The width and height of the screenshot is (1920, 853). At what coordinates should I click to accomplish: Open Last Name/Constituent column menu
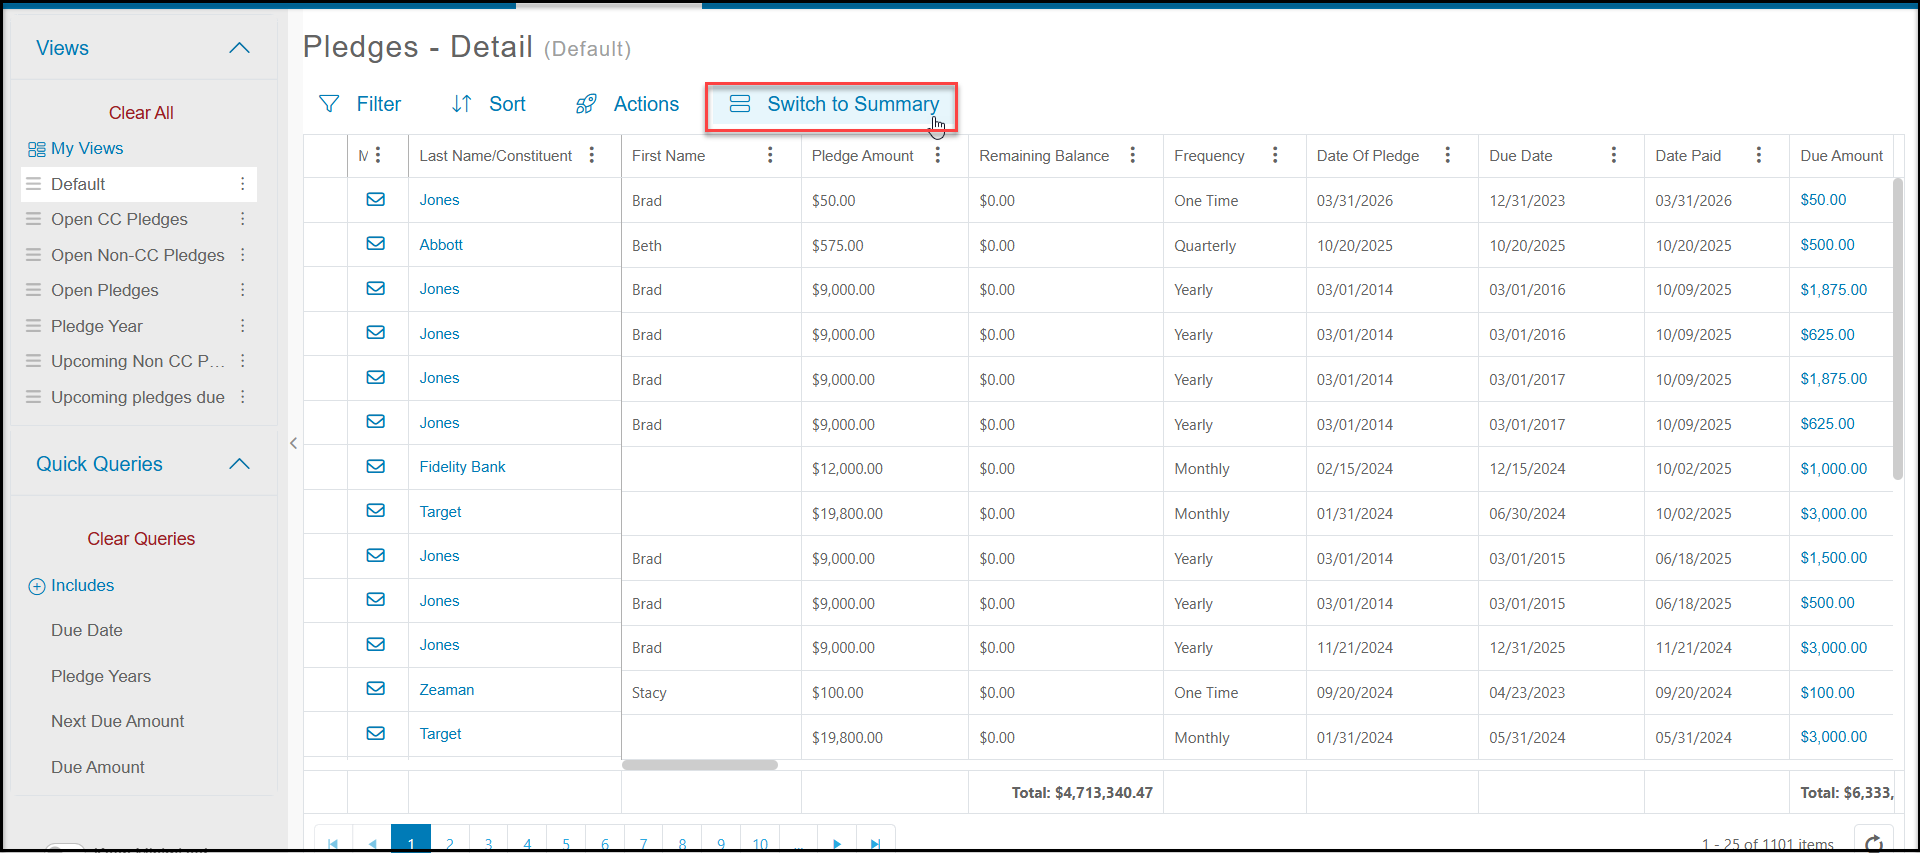click(592, 155)
